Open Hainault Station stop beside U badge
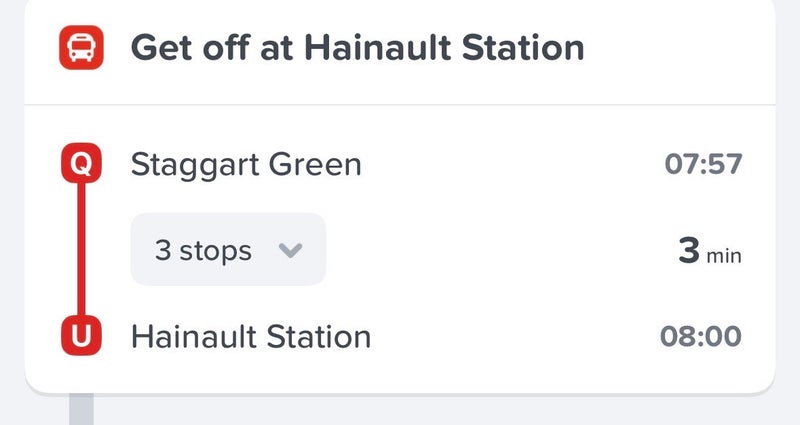Image resolution: width=800 pixels, height=425 pixels. [x=251, y=337]
